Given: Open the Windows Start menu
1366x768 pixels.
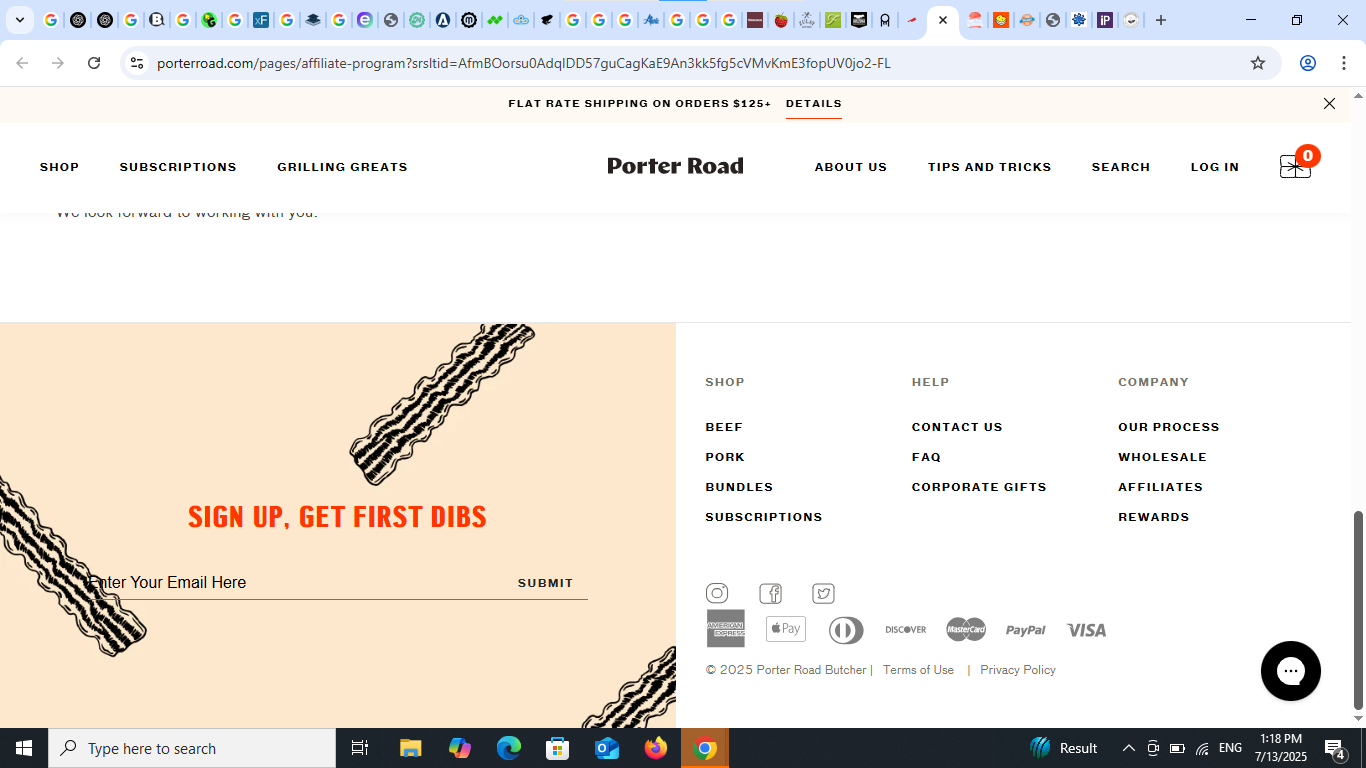Looking at the screenshot, I should (x=24, y=748).
